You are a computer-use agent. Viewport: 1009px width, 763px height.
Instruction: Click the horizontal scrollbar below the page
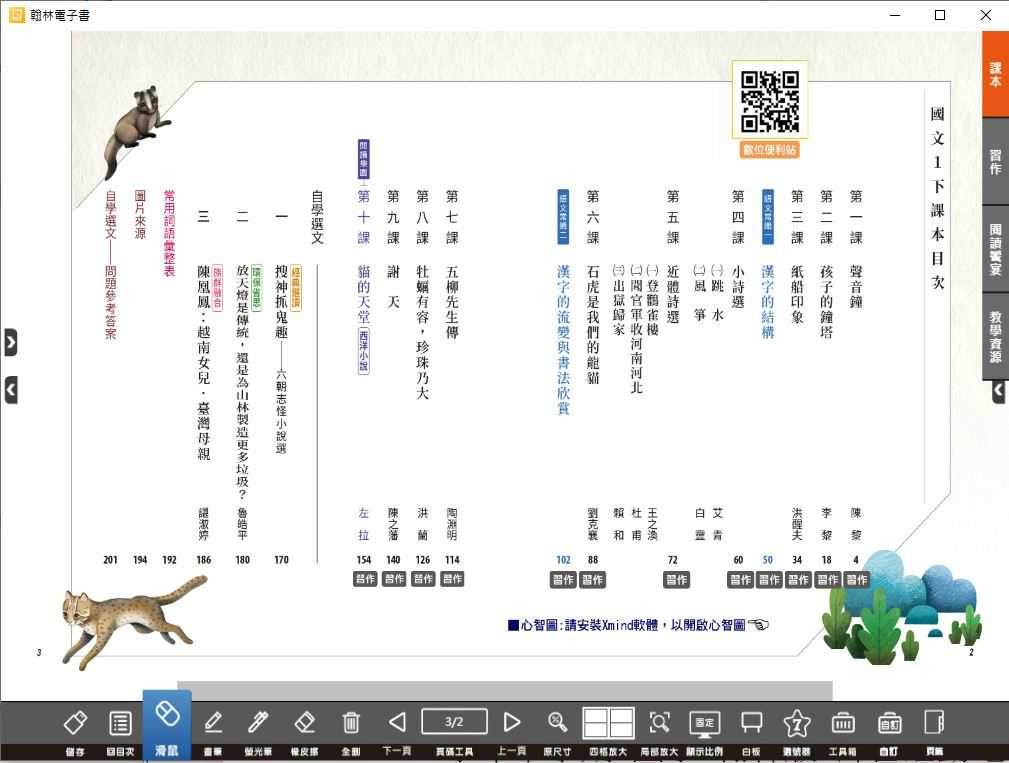point(504,690)
